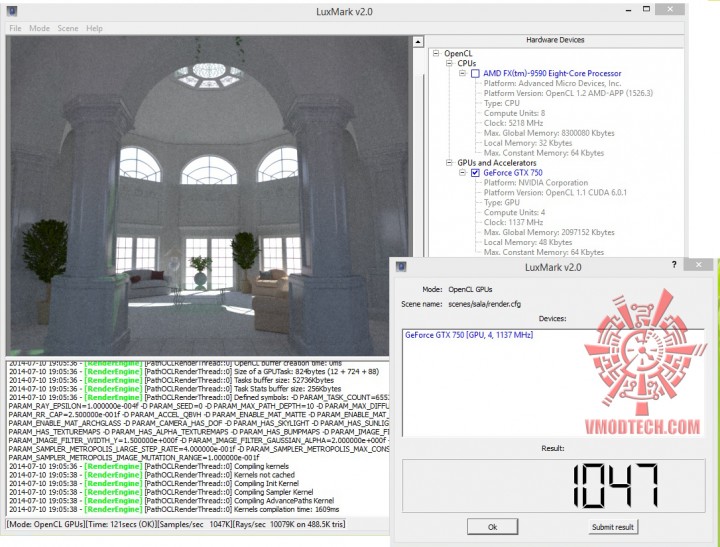Select GeForce GTX 750 in the Devices list
Image resolution: width=720 pixels, height=547 pixels.
469,335
